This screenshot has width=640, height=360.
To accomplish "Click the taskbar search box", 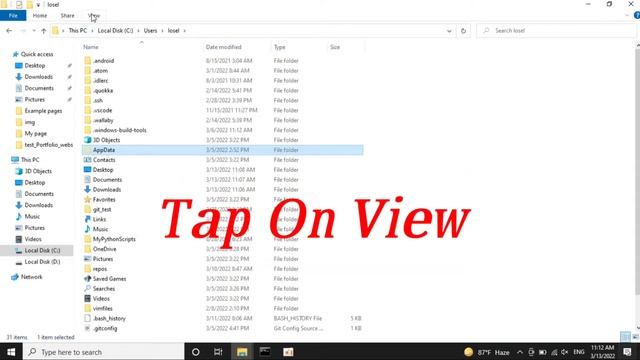I will 104,352.
